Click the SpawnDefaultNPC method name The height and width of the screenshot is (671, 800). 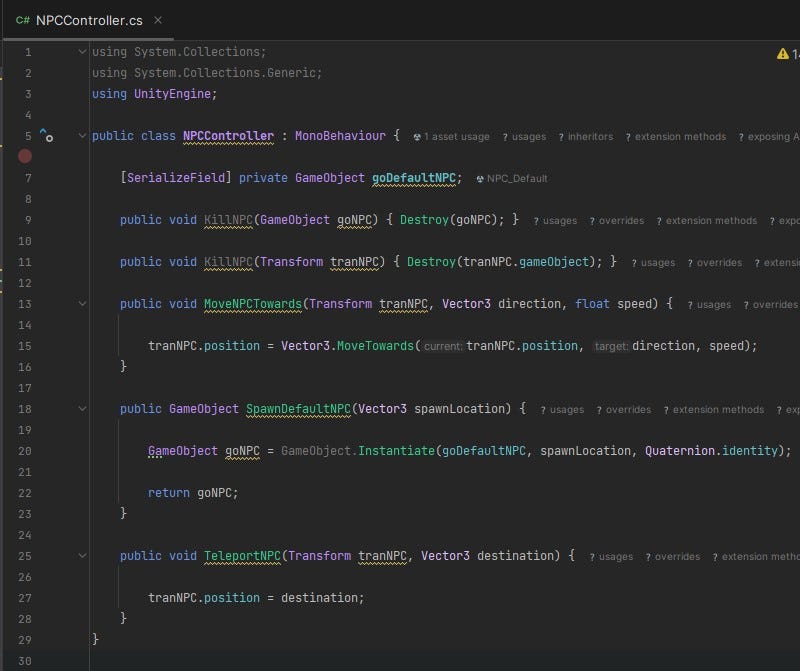tap(298, 409)
